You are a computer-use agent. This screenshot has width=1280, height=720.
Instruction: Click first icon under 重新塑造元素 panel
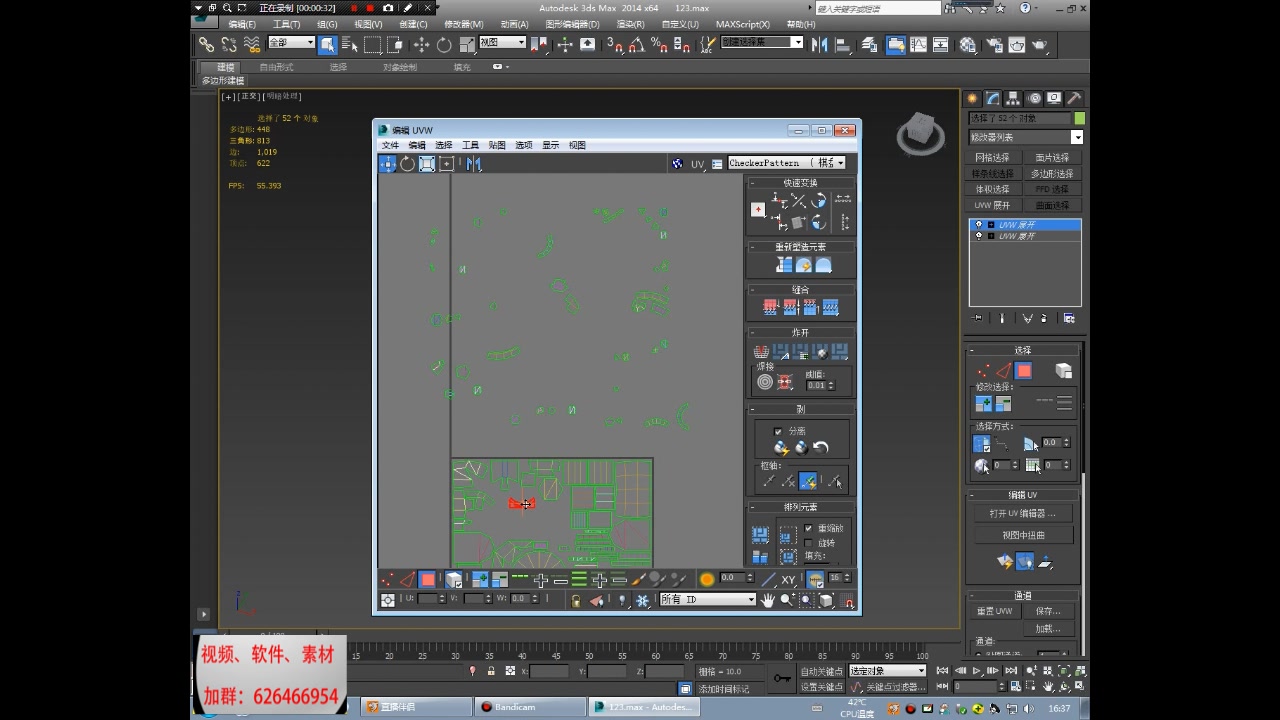[x=784, y=265]
